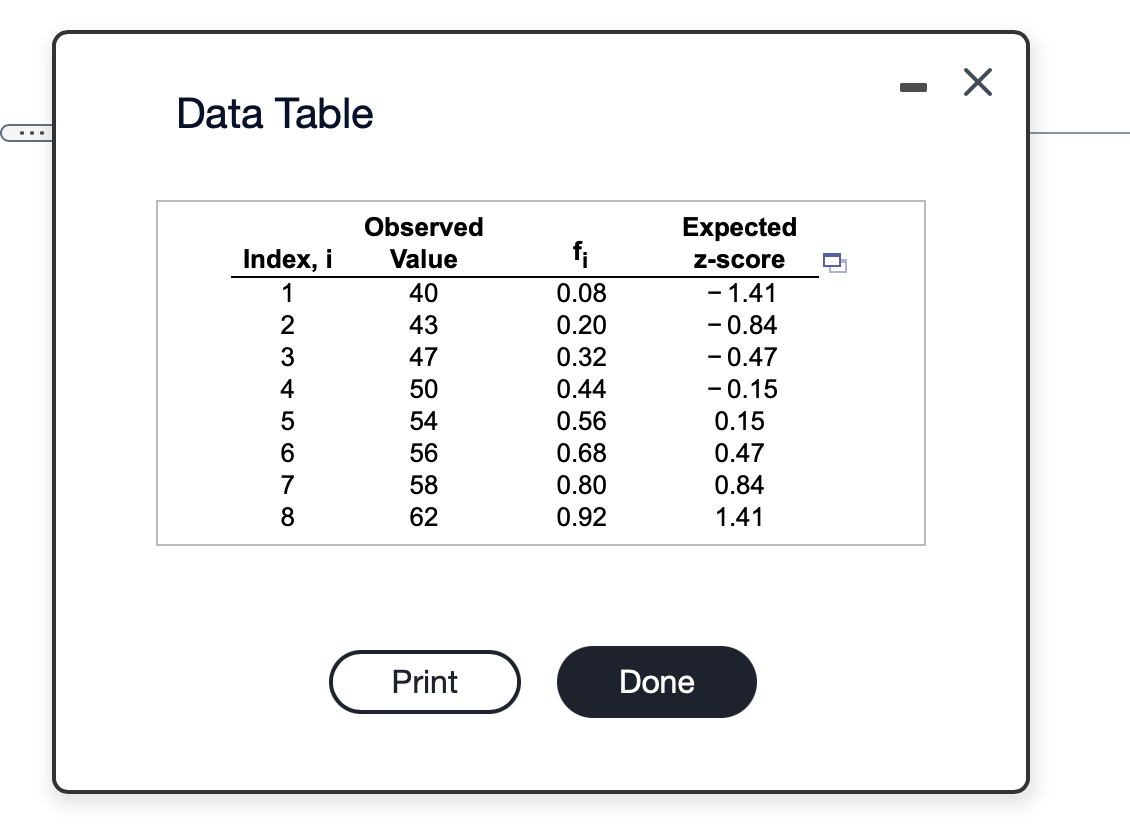
Task: Click Print
Action: (x=424, y=681)
